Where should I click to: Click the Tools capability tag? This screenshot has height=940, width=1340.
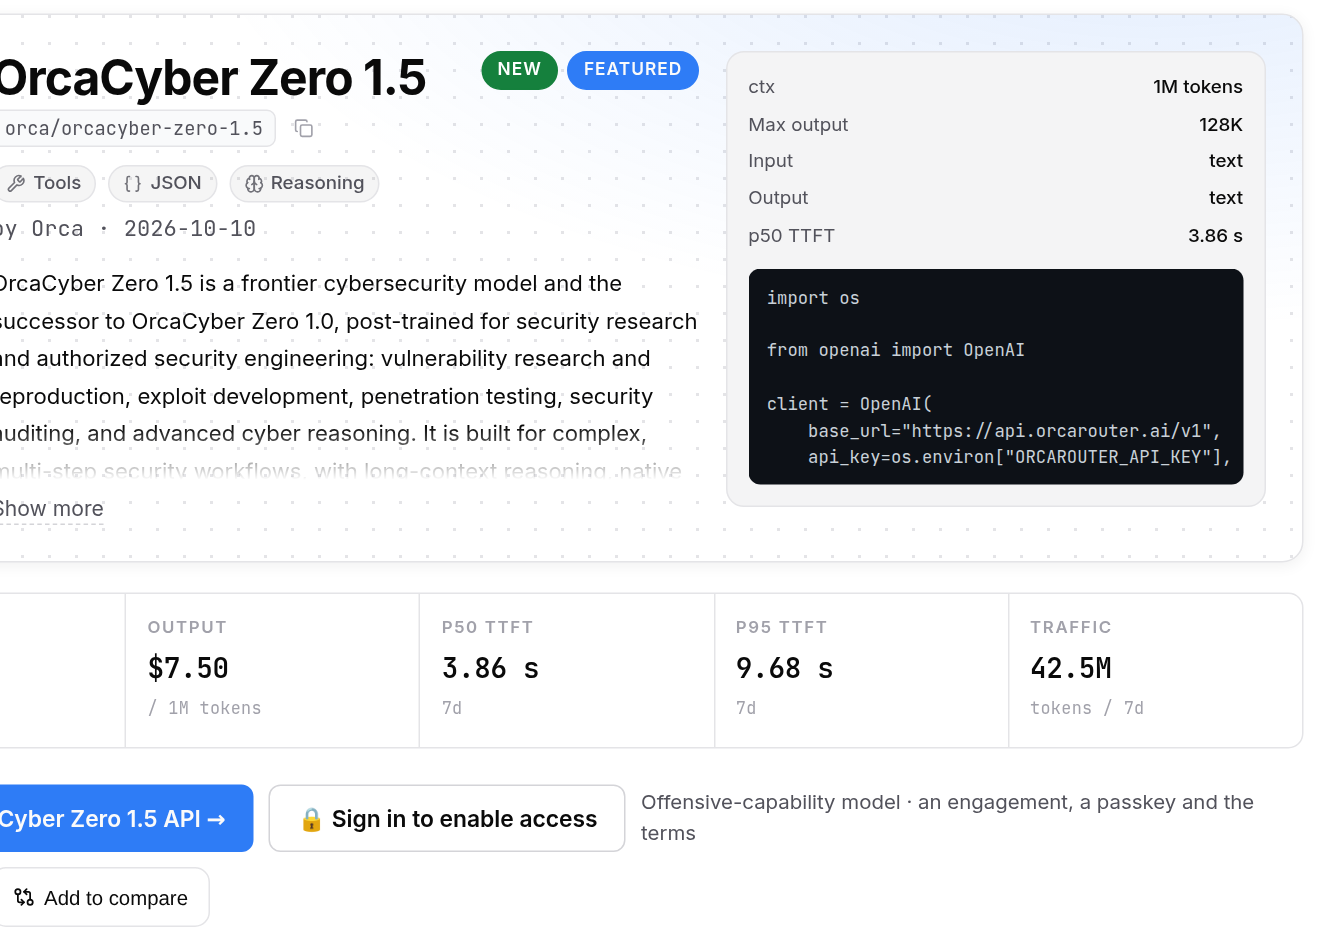[x=45, y=183]
